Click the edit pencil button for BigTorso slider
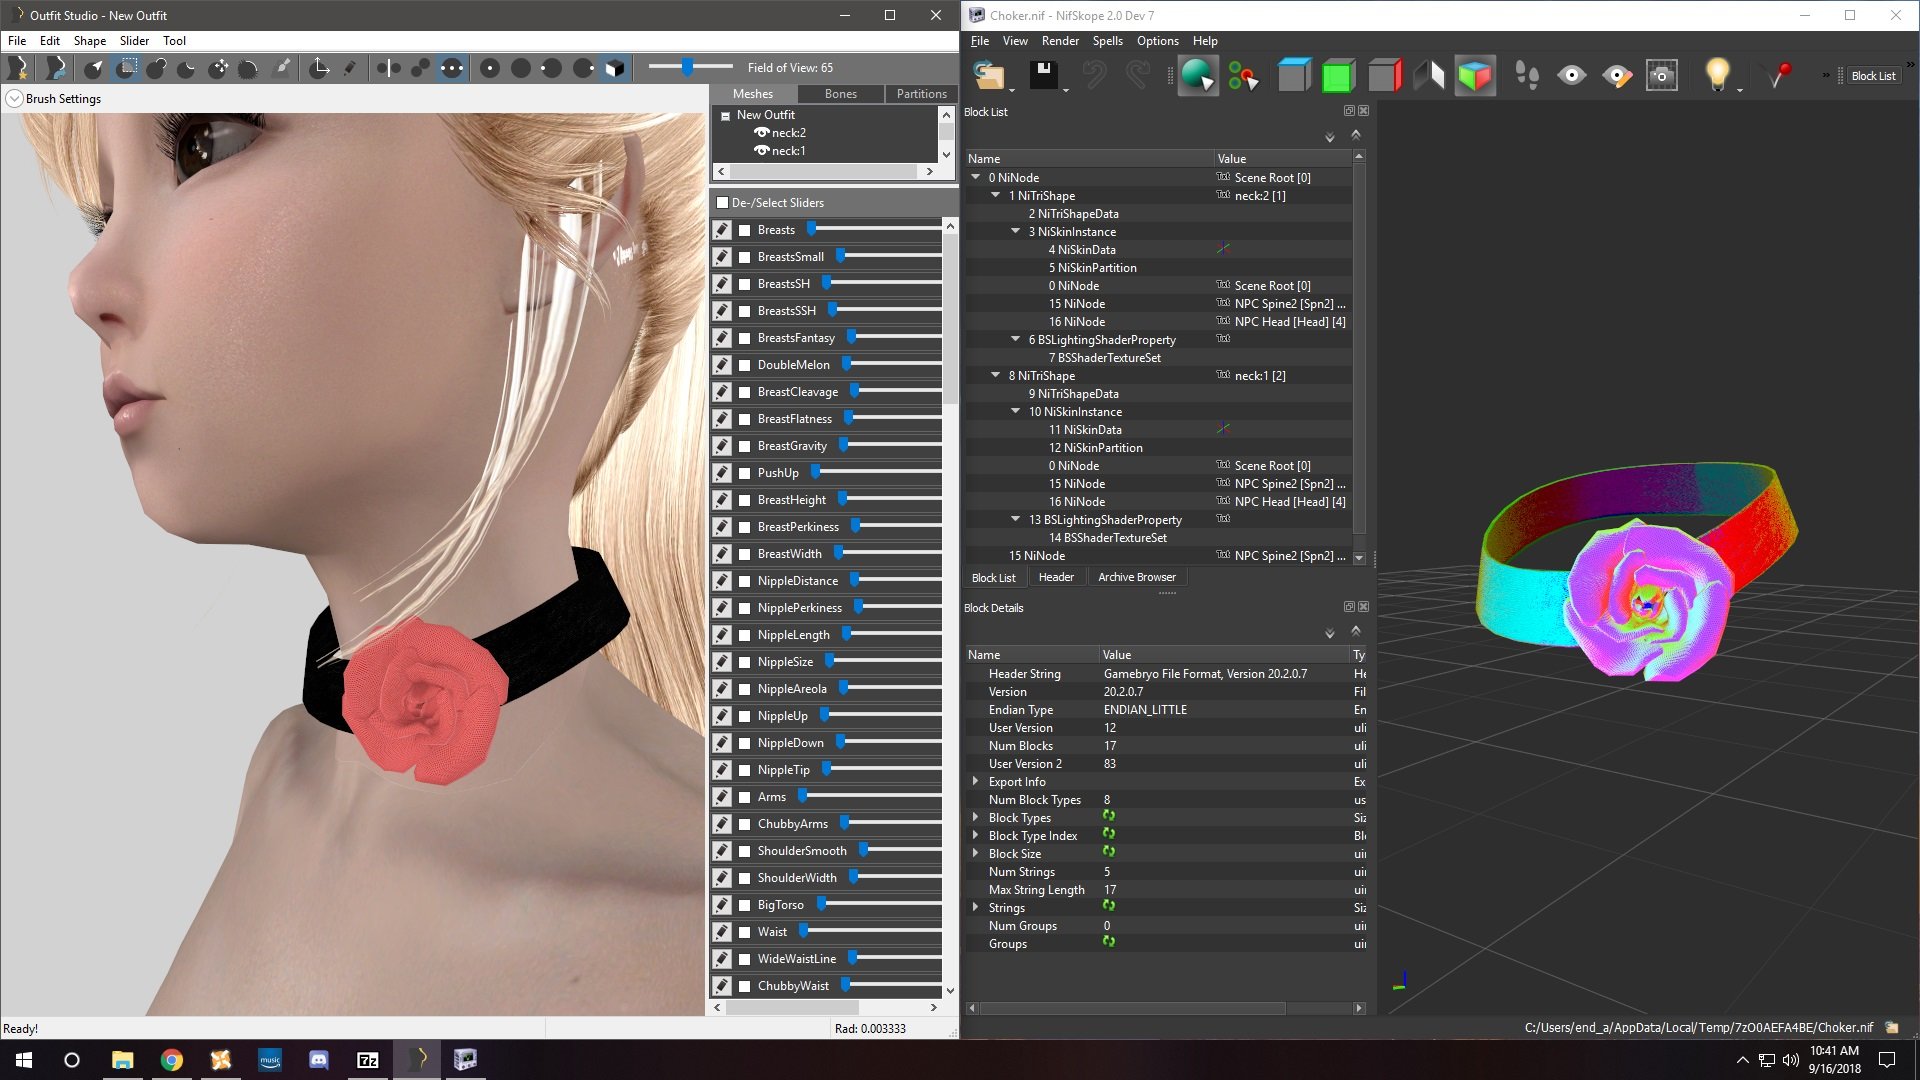 (722, 905)
